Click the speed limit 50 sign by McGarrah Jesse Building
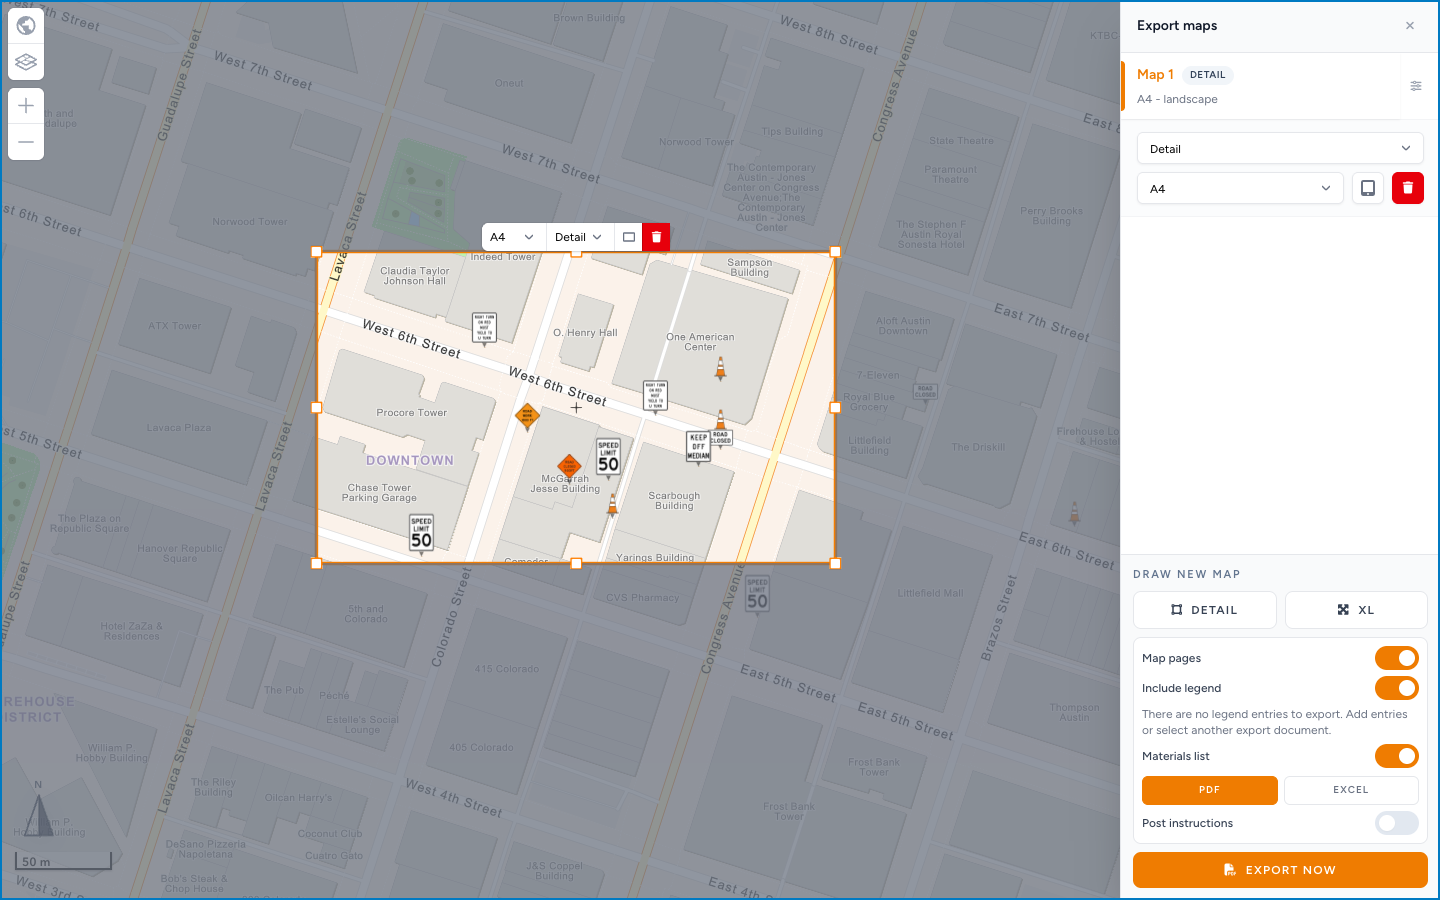This screenshot has width=1440, height=900. (x=608, y=457)
